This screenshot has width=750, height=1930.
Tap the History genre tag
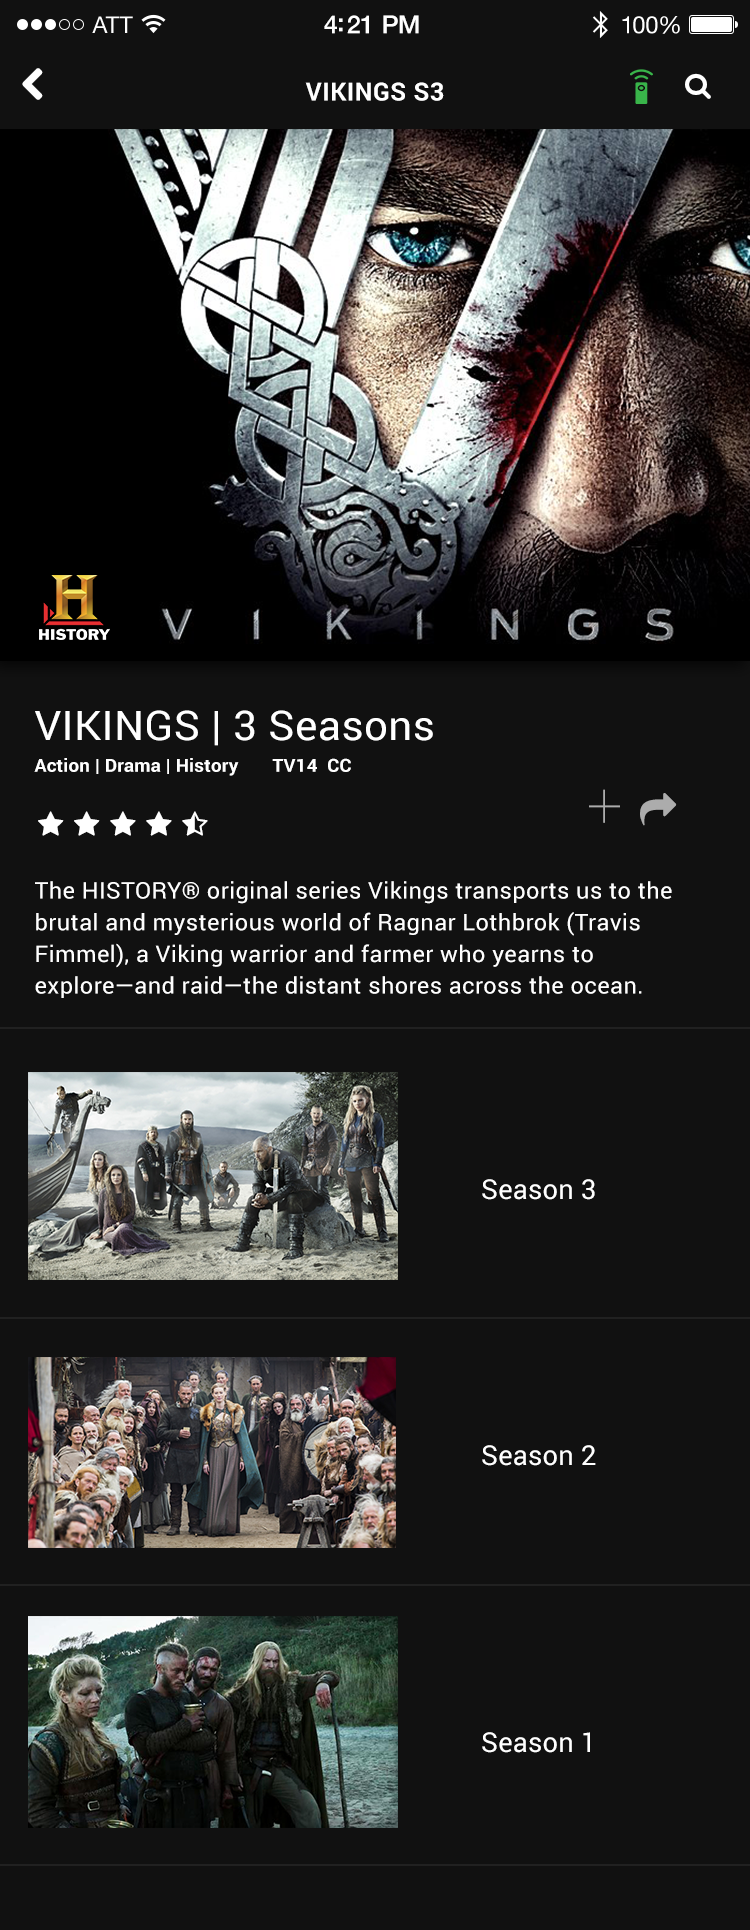pos(207,765)
